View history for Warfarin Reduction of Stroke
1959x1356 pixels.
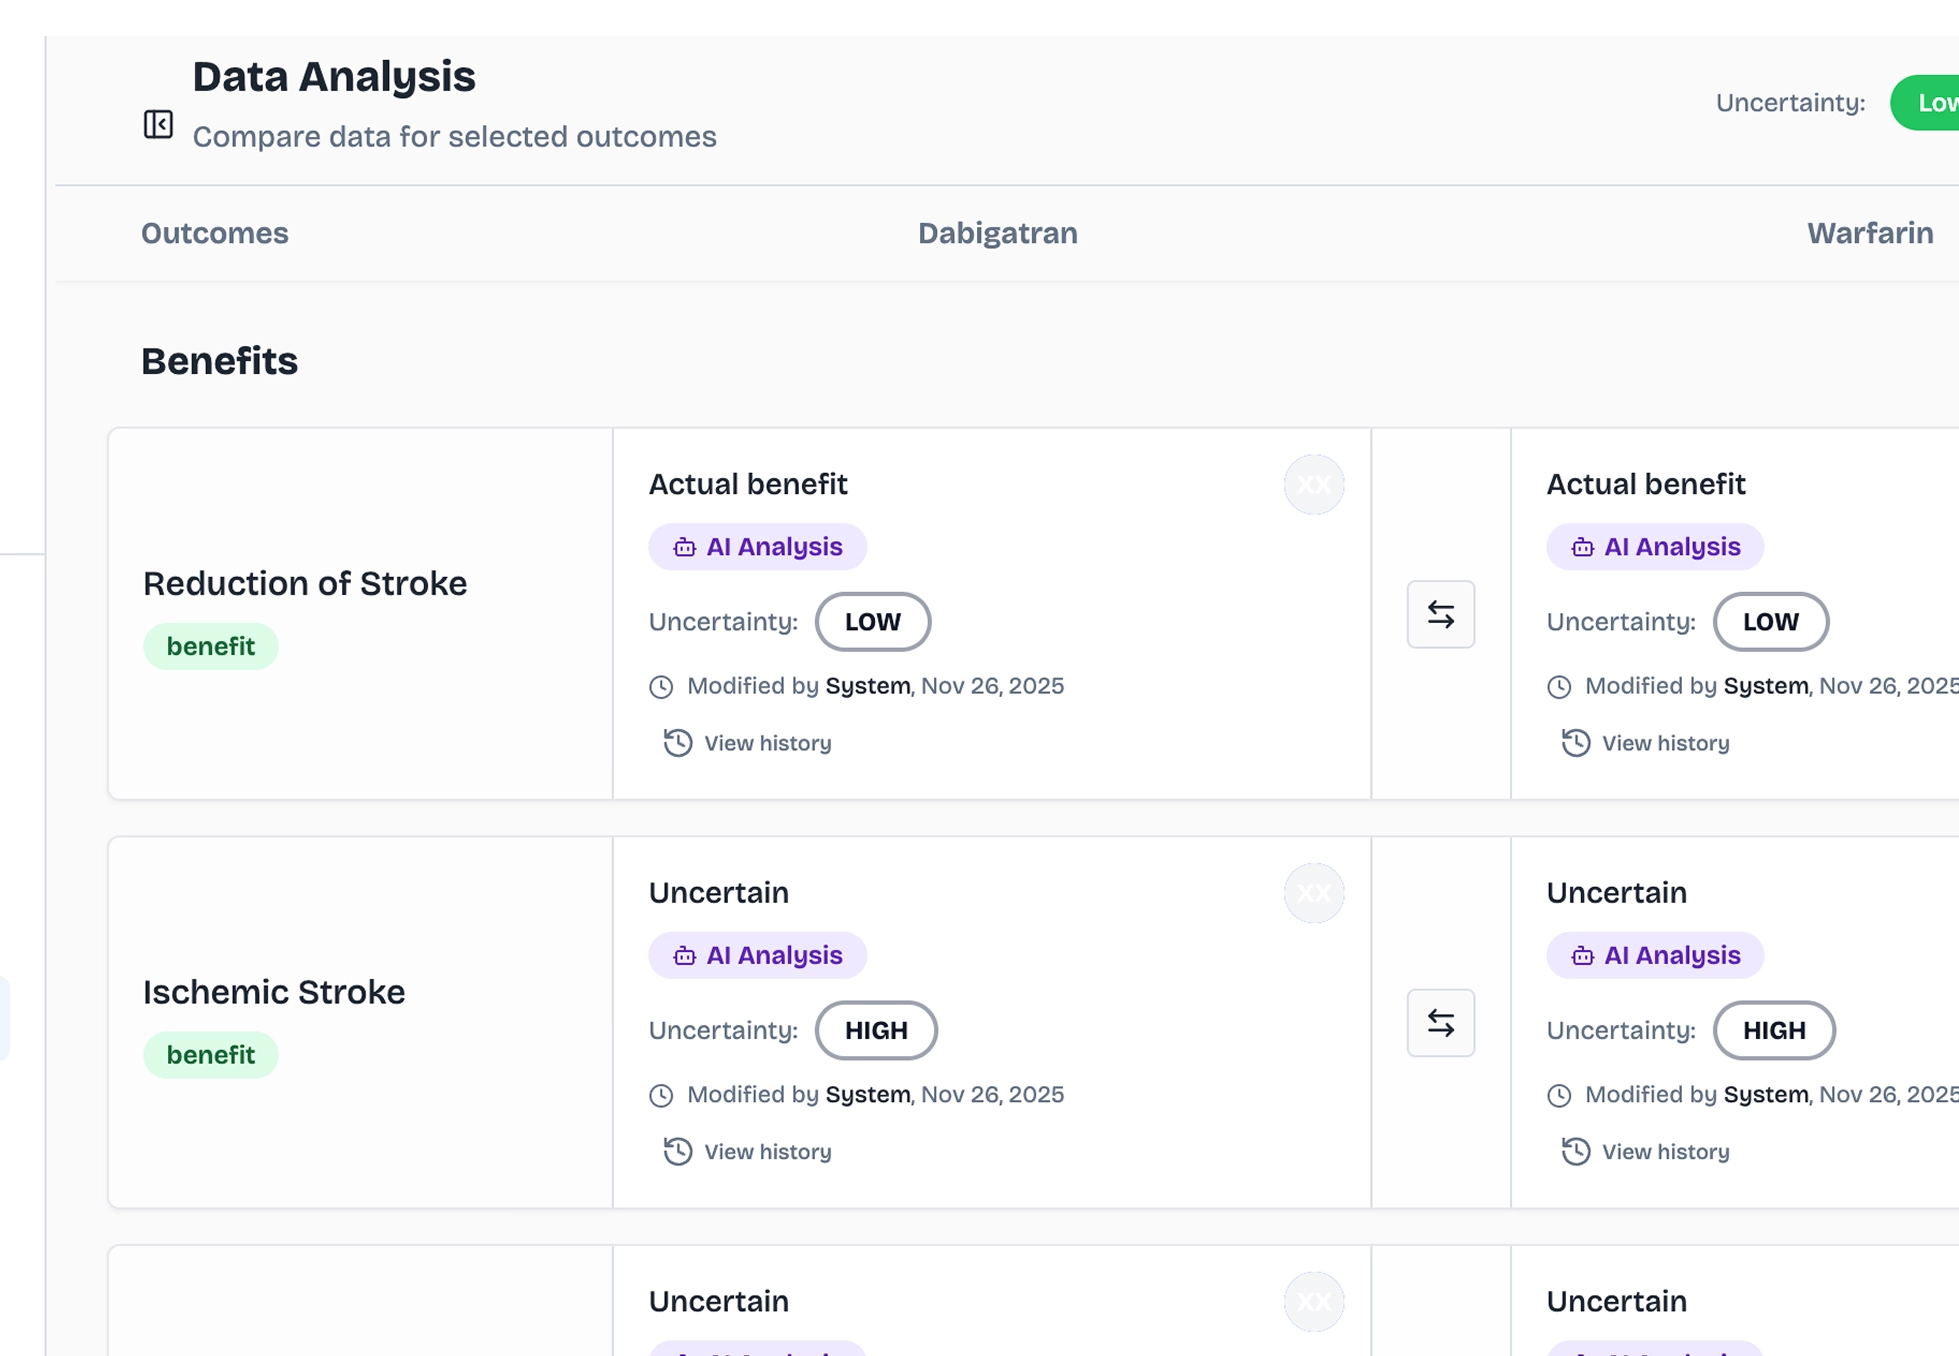1665,743
